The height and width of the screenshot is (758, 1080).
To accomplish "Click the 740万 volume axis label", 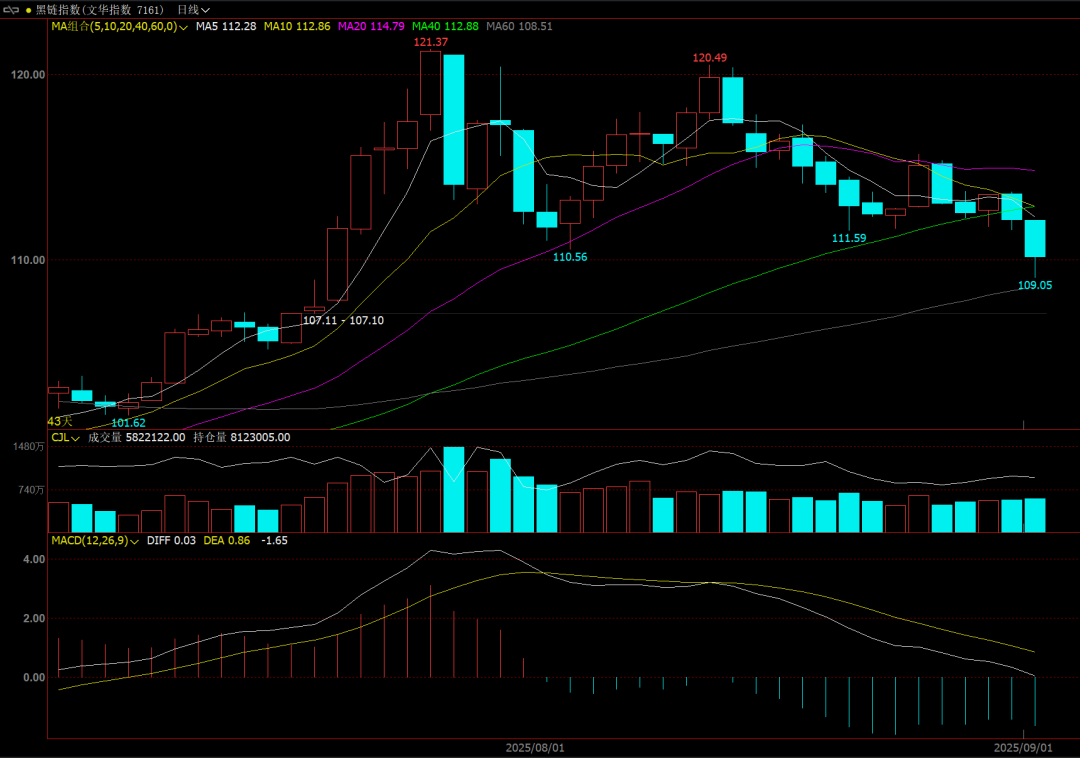I will click(32, 490).
